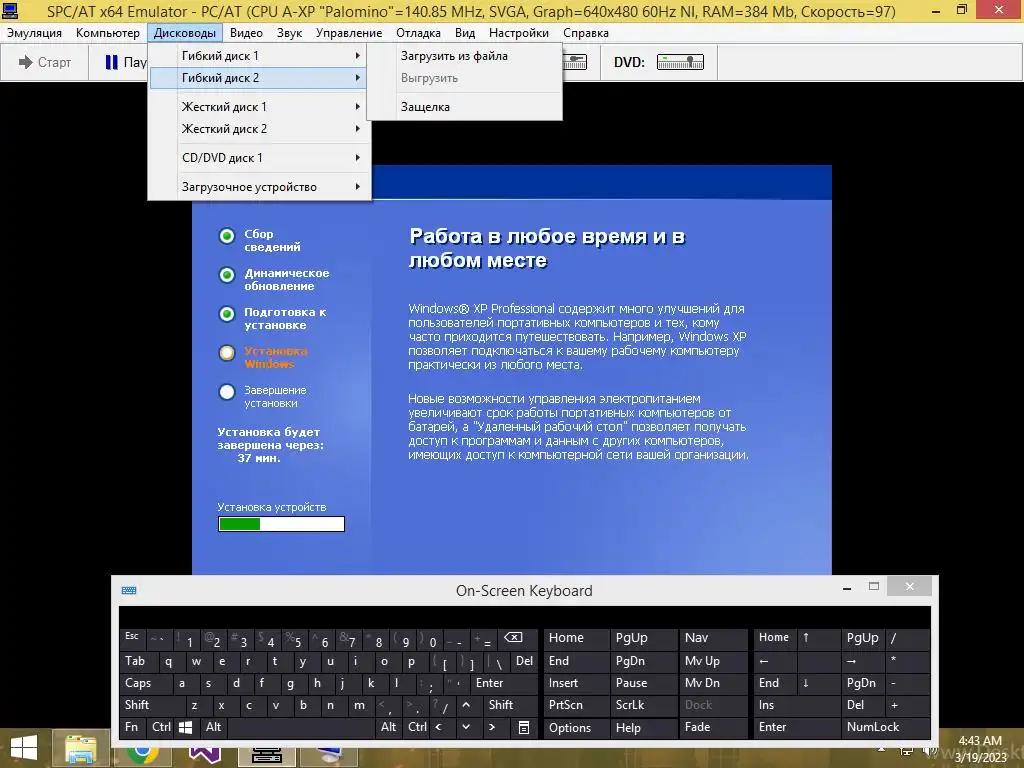Toggle the ScrLk key on On-Screen Keyboard

643,705
